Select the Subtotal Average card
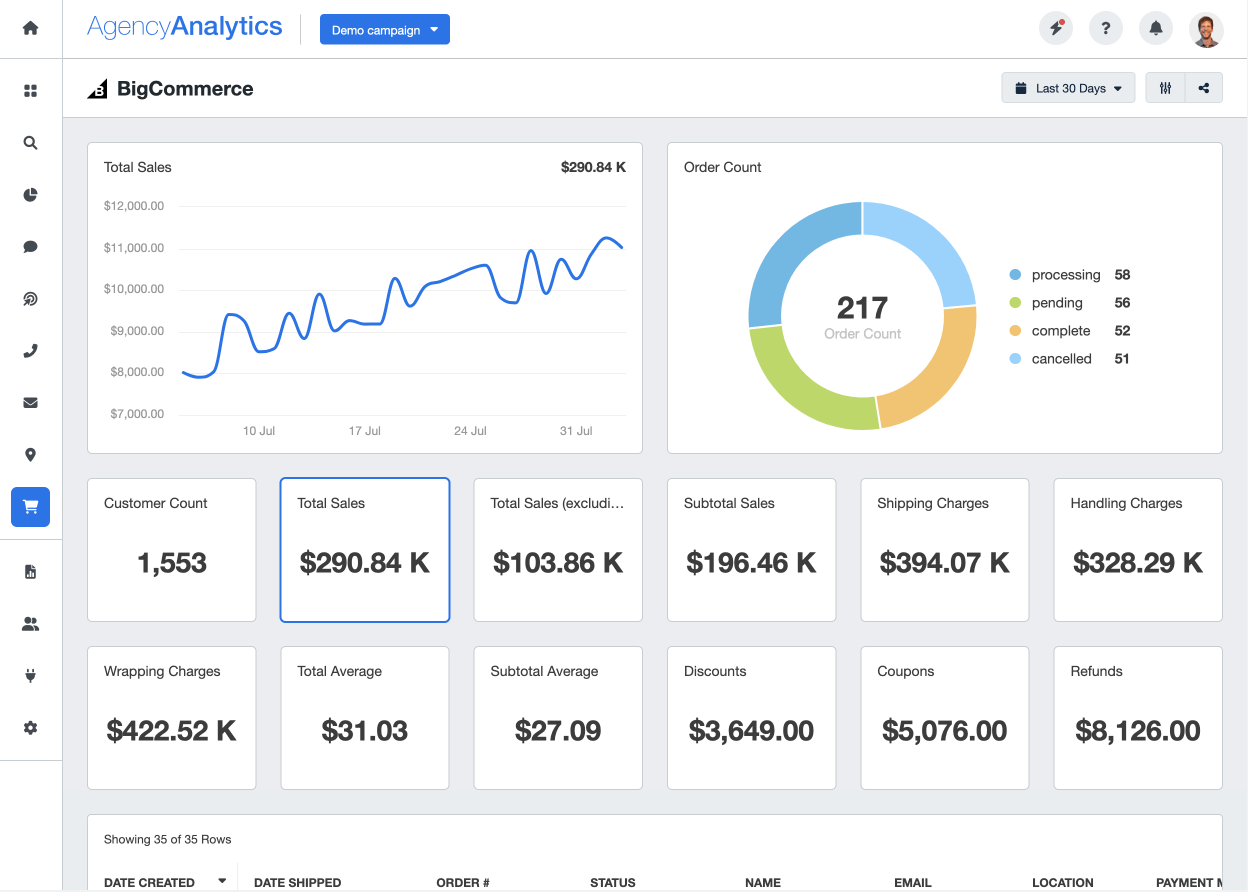Screen dimensions: 1248x892 [558, 718]
